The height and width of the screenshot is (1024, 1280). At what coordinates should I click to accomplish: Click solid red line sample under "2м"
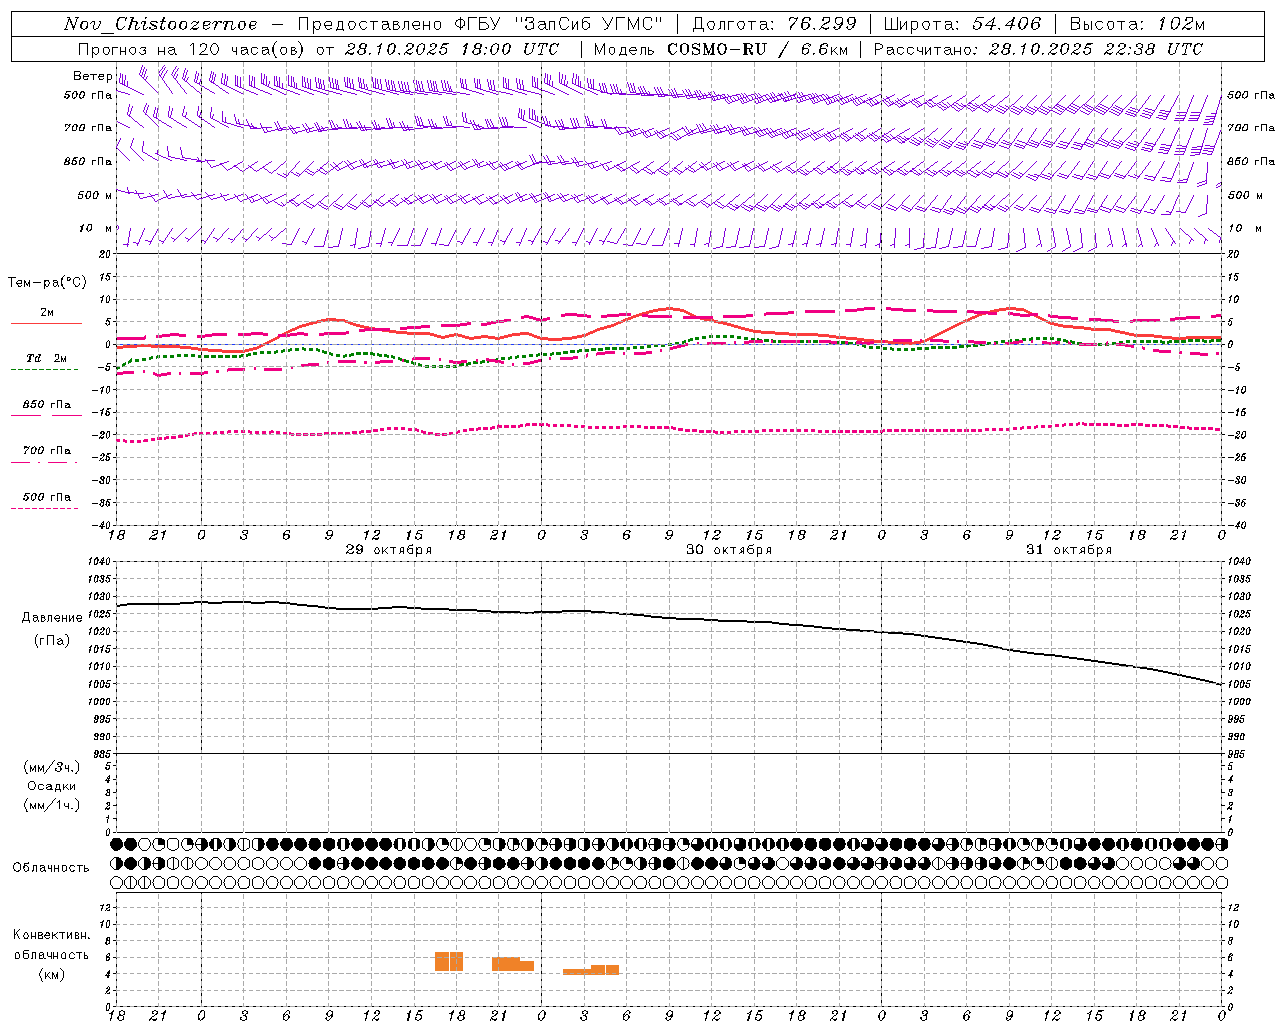click(x=46, y=324)
